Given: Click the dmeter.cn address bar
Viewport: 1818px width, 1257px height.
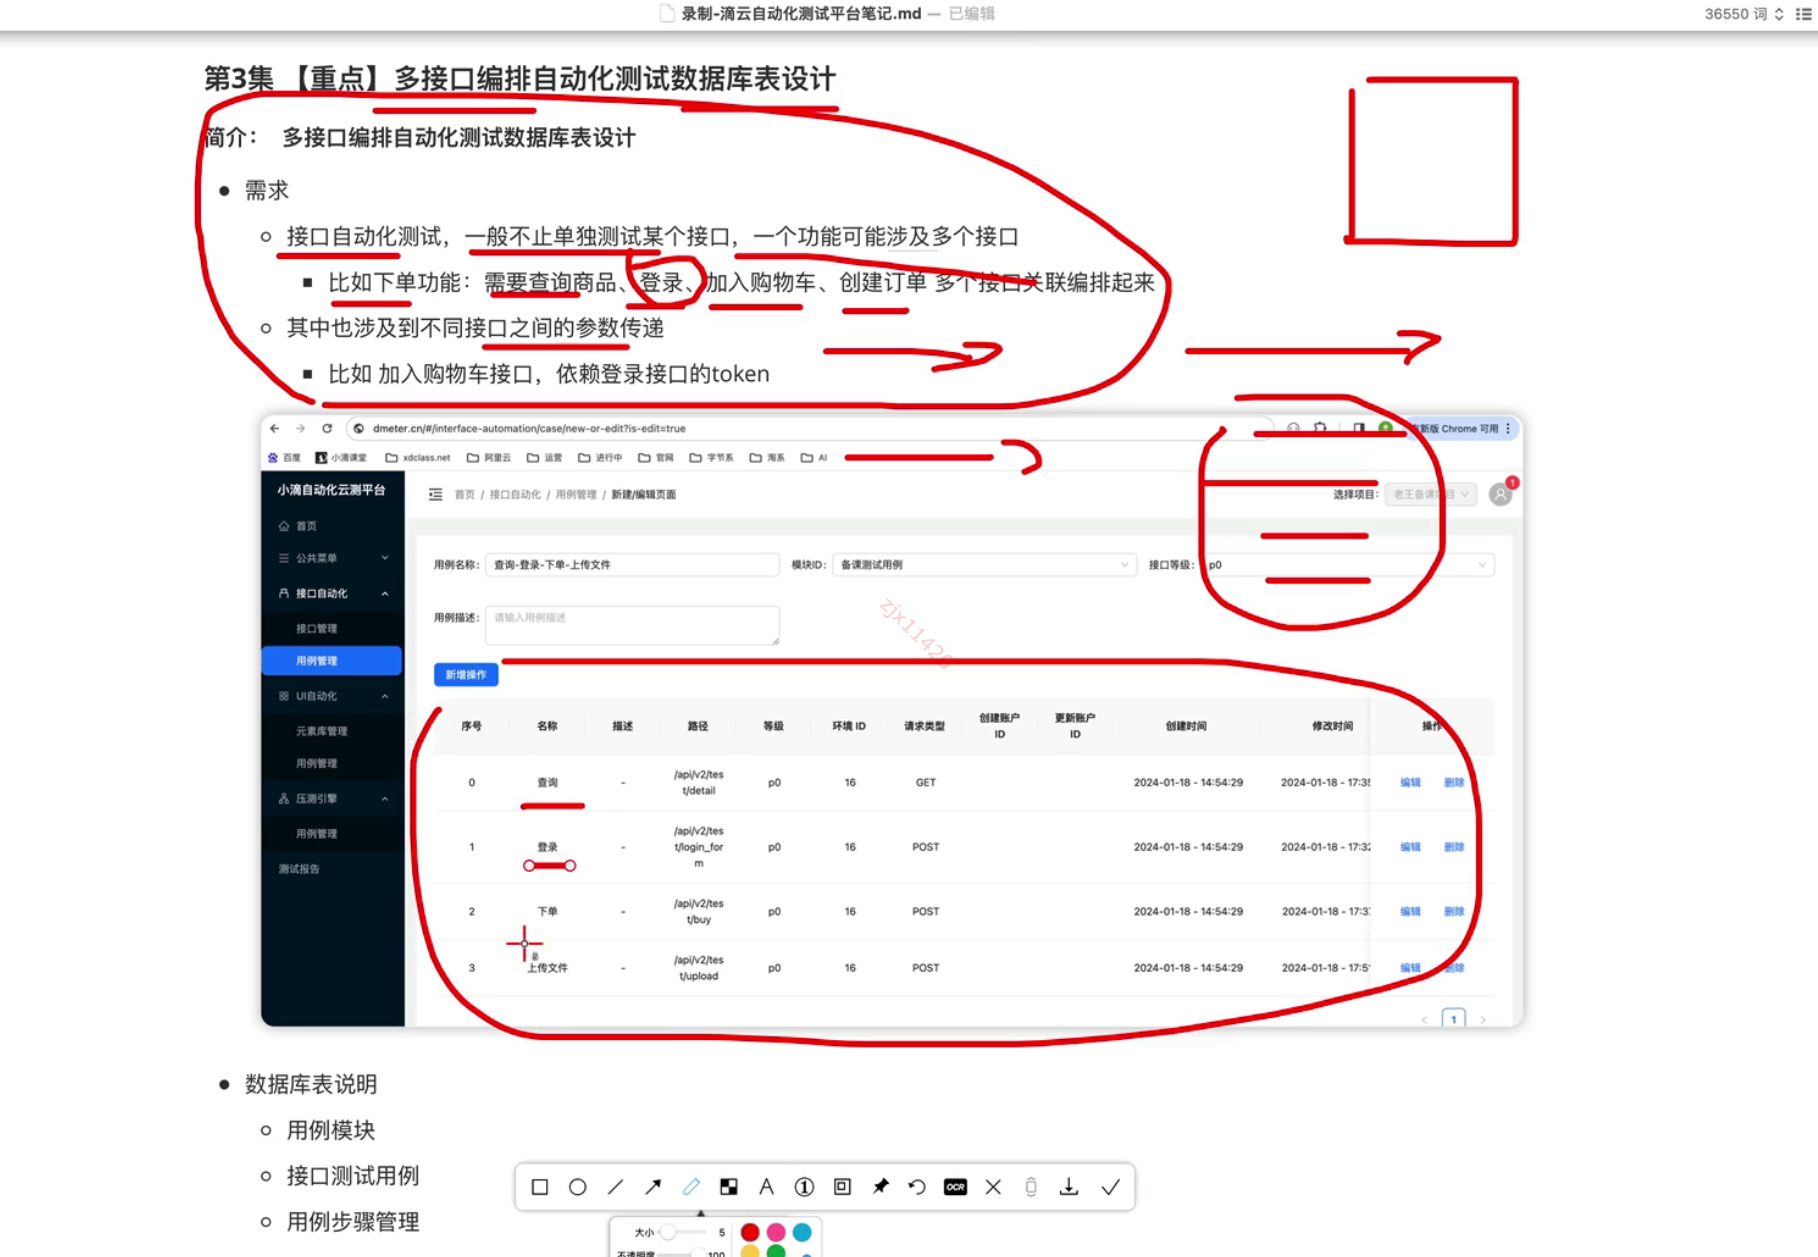Looking at the screenshot, I should click(x=810, y=428).
